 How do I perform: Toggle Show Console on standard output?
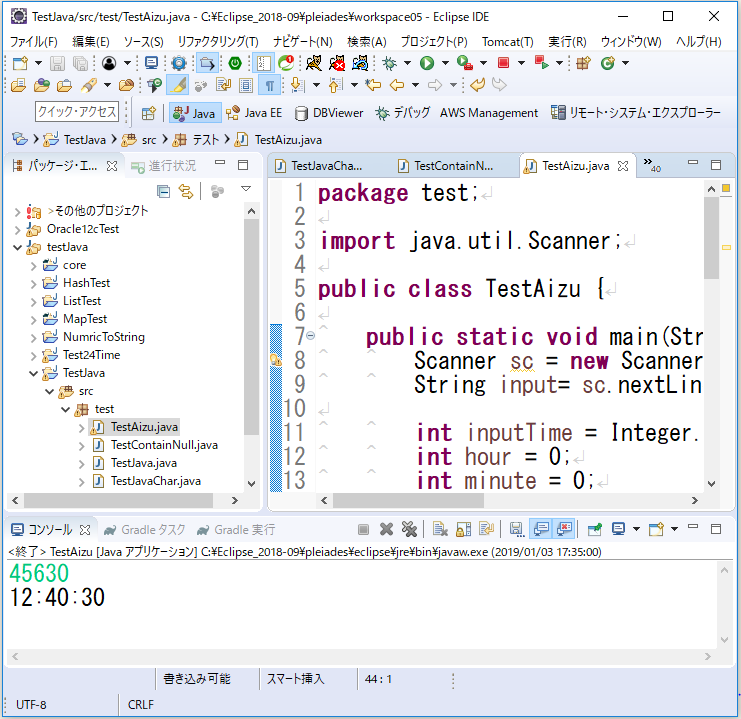point(541,529)
